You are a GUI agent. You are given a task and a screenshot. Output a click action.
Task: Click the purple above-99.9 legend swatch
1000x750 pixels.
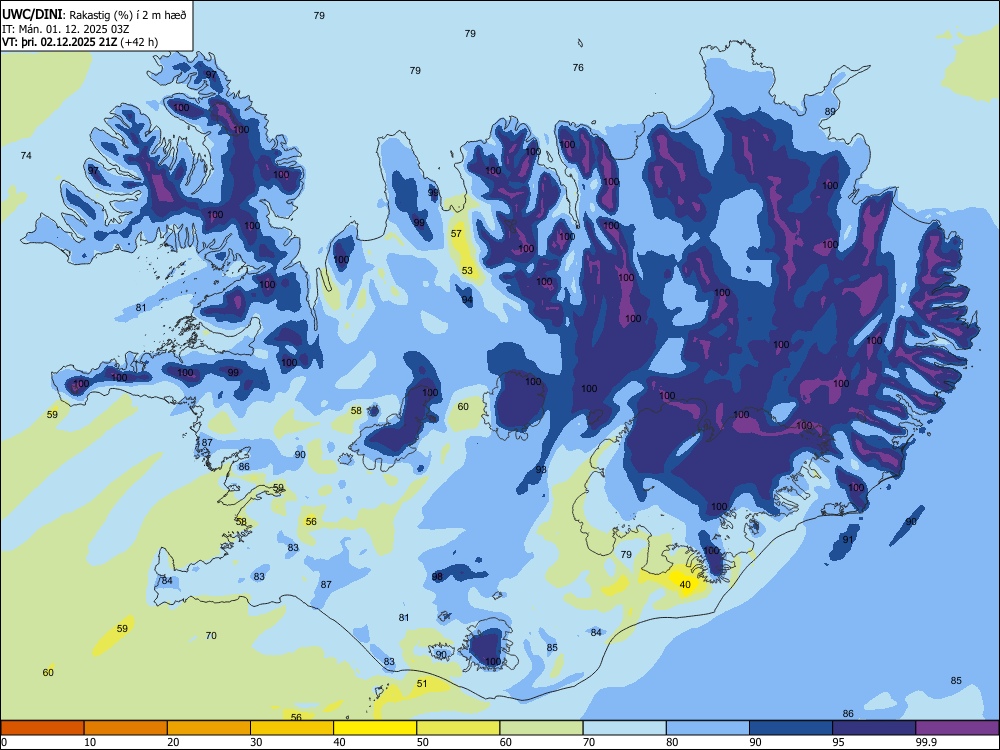click(957, 728)
